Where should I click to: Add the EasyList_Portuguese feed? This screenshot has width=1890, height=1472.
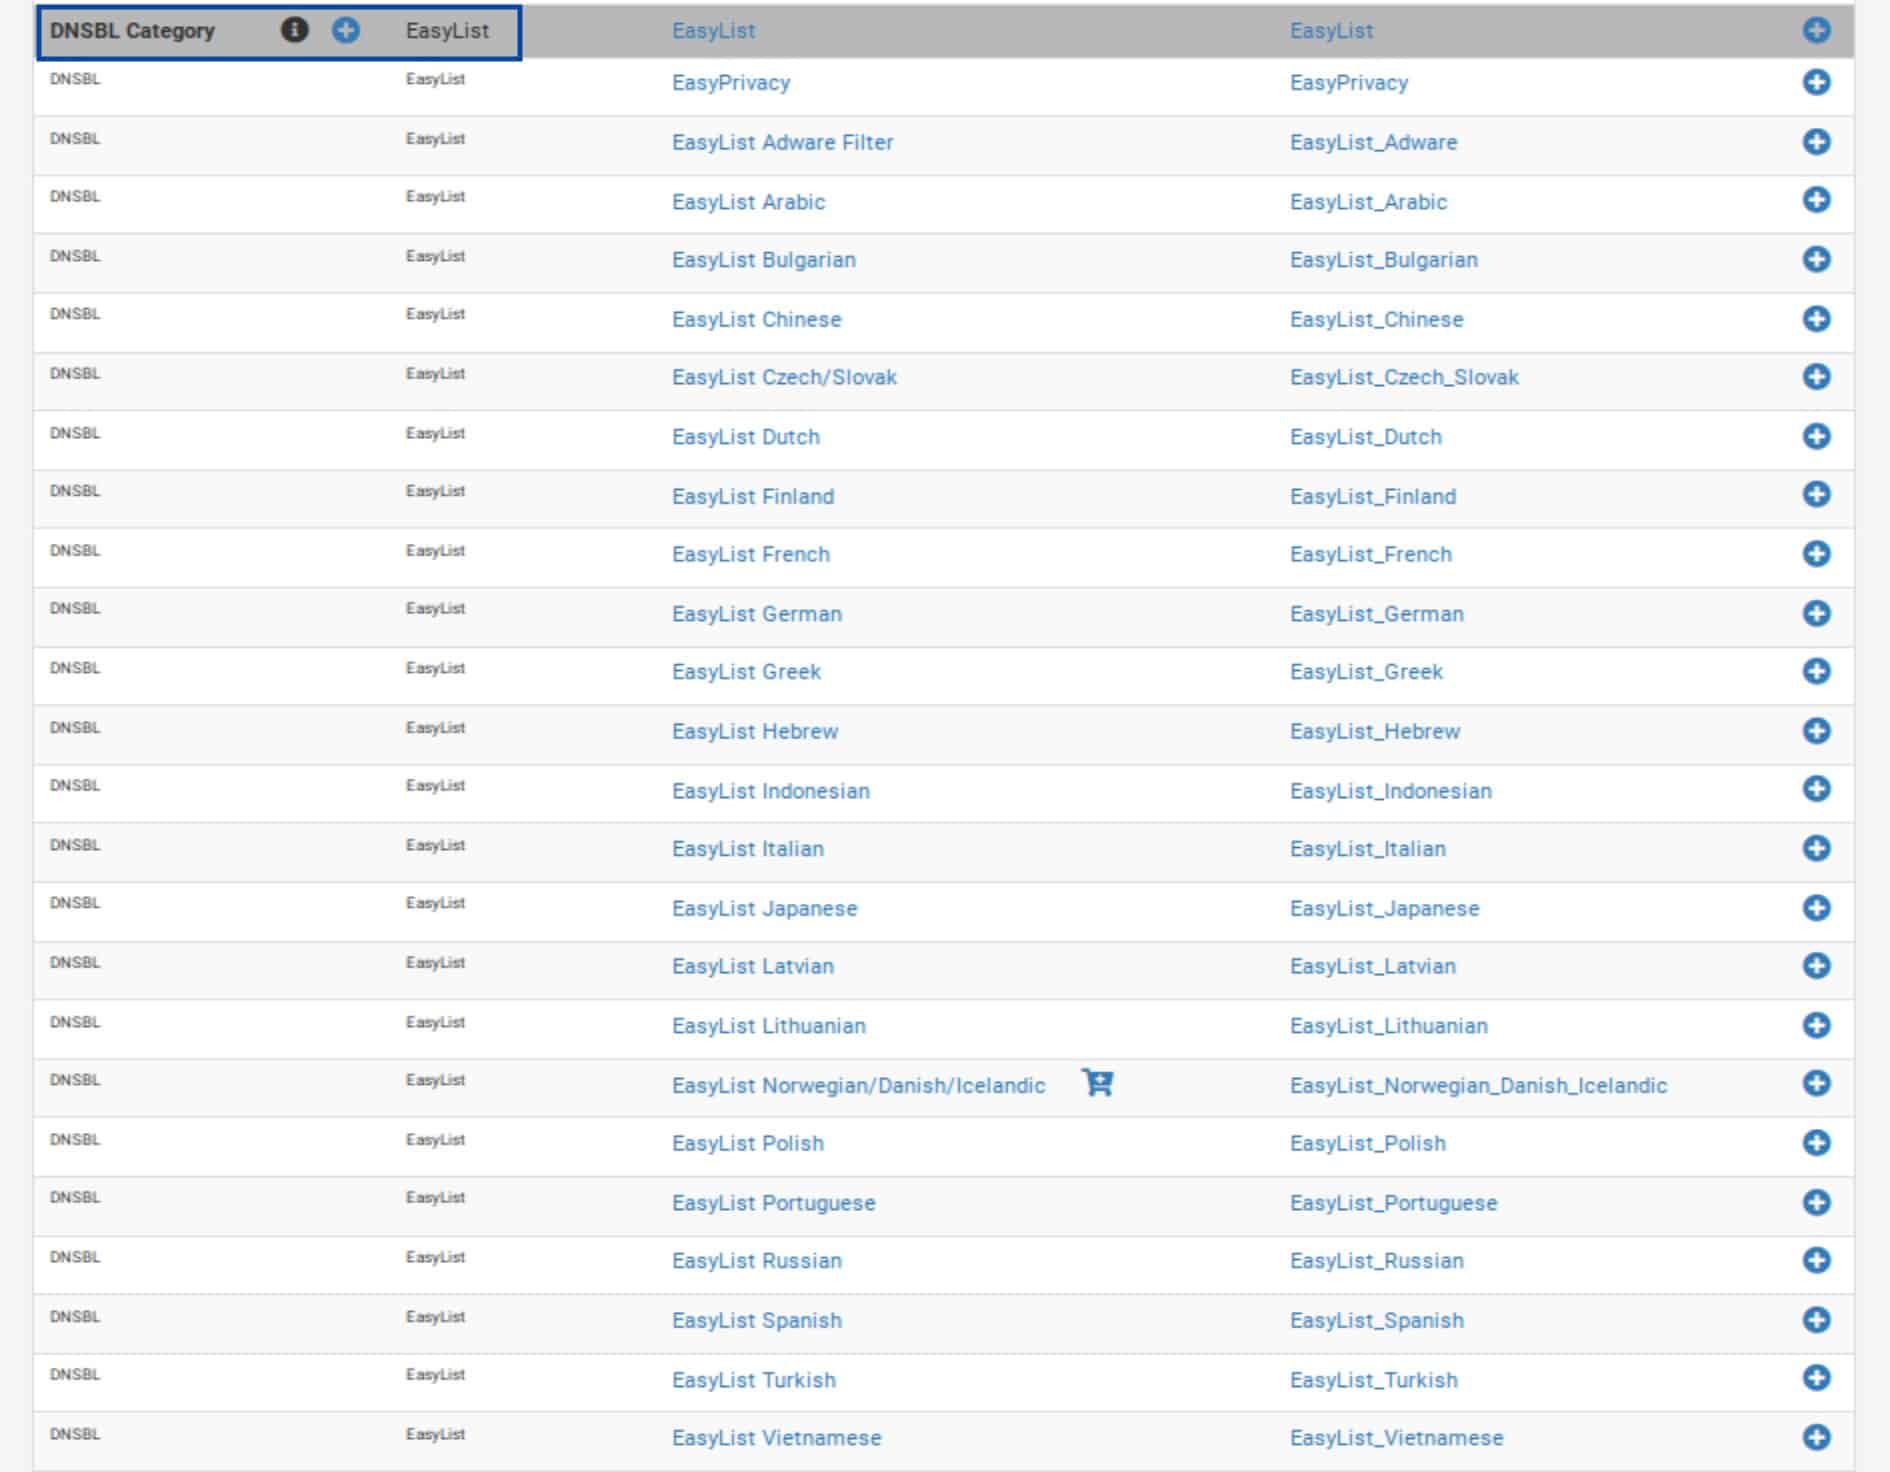pyautogui.click(x=1816, y=1202)
